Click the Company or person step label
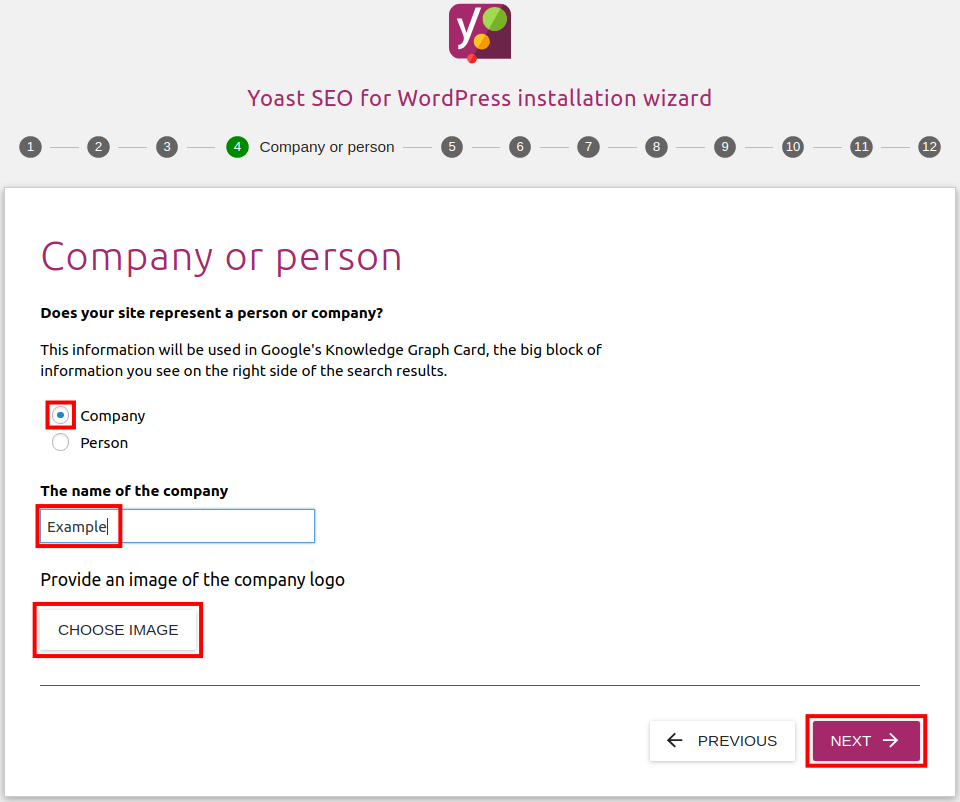This screenshot has width=960, height=802. pyautogui.click(x=327, y=147)
